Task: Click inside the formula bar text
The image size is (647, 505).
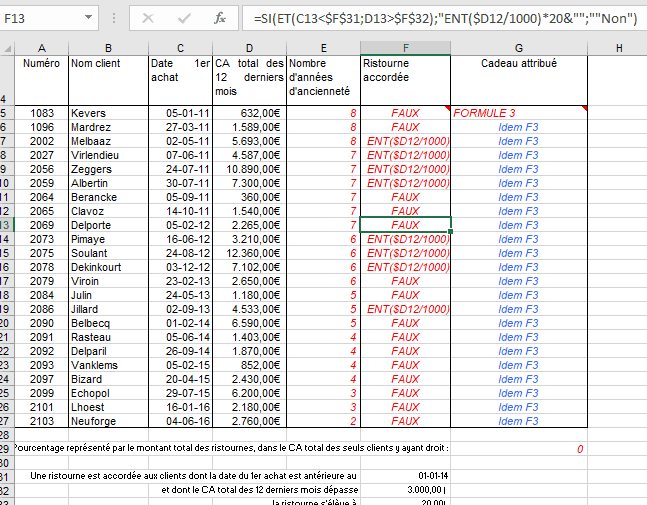Action: [x=440, y=18]
